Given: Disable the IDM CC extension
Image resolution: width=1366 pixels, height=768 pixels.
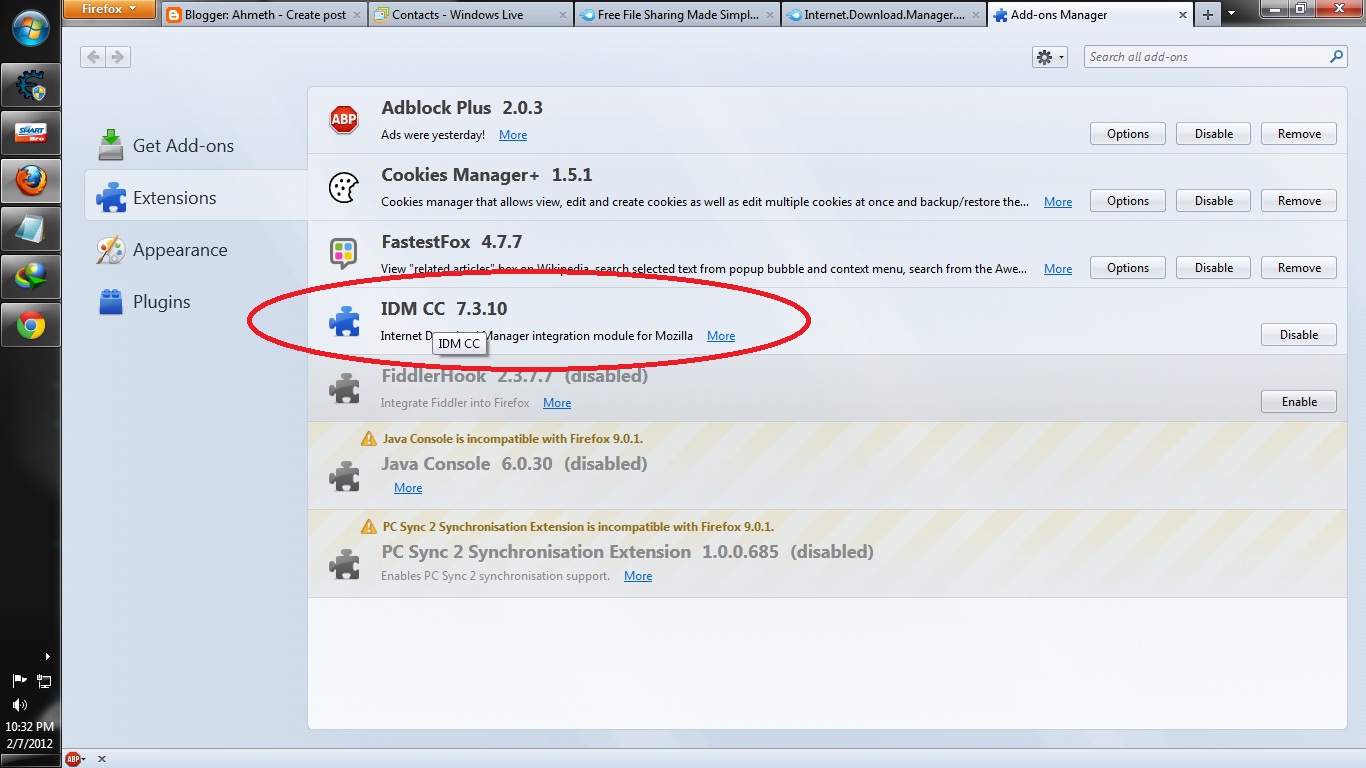Looking at the screenshot, I should pyautogui.click(x=1299, y=335).
